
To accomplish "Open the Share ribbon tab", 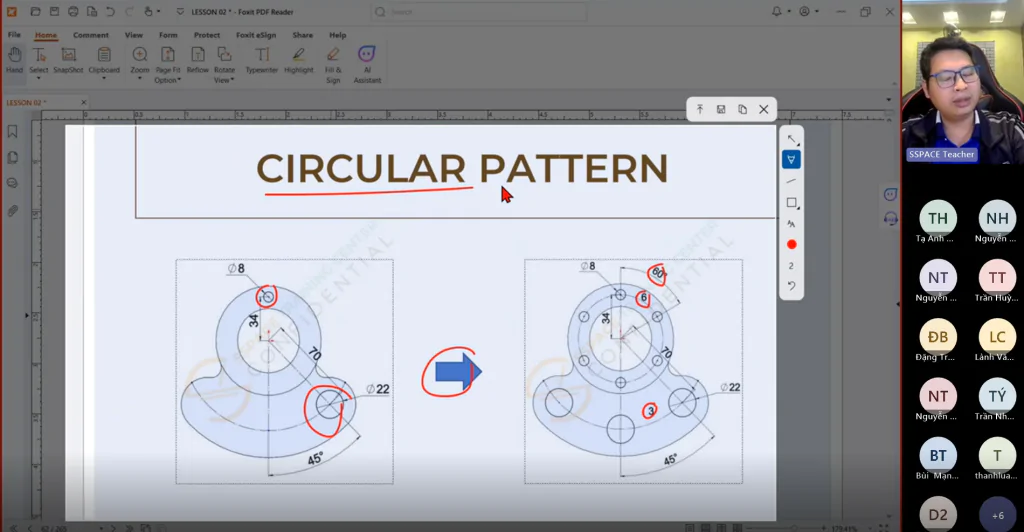I will pos(302,35).
